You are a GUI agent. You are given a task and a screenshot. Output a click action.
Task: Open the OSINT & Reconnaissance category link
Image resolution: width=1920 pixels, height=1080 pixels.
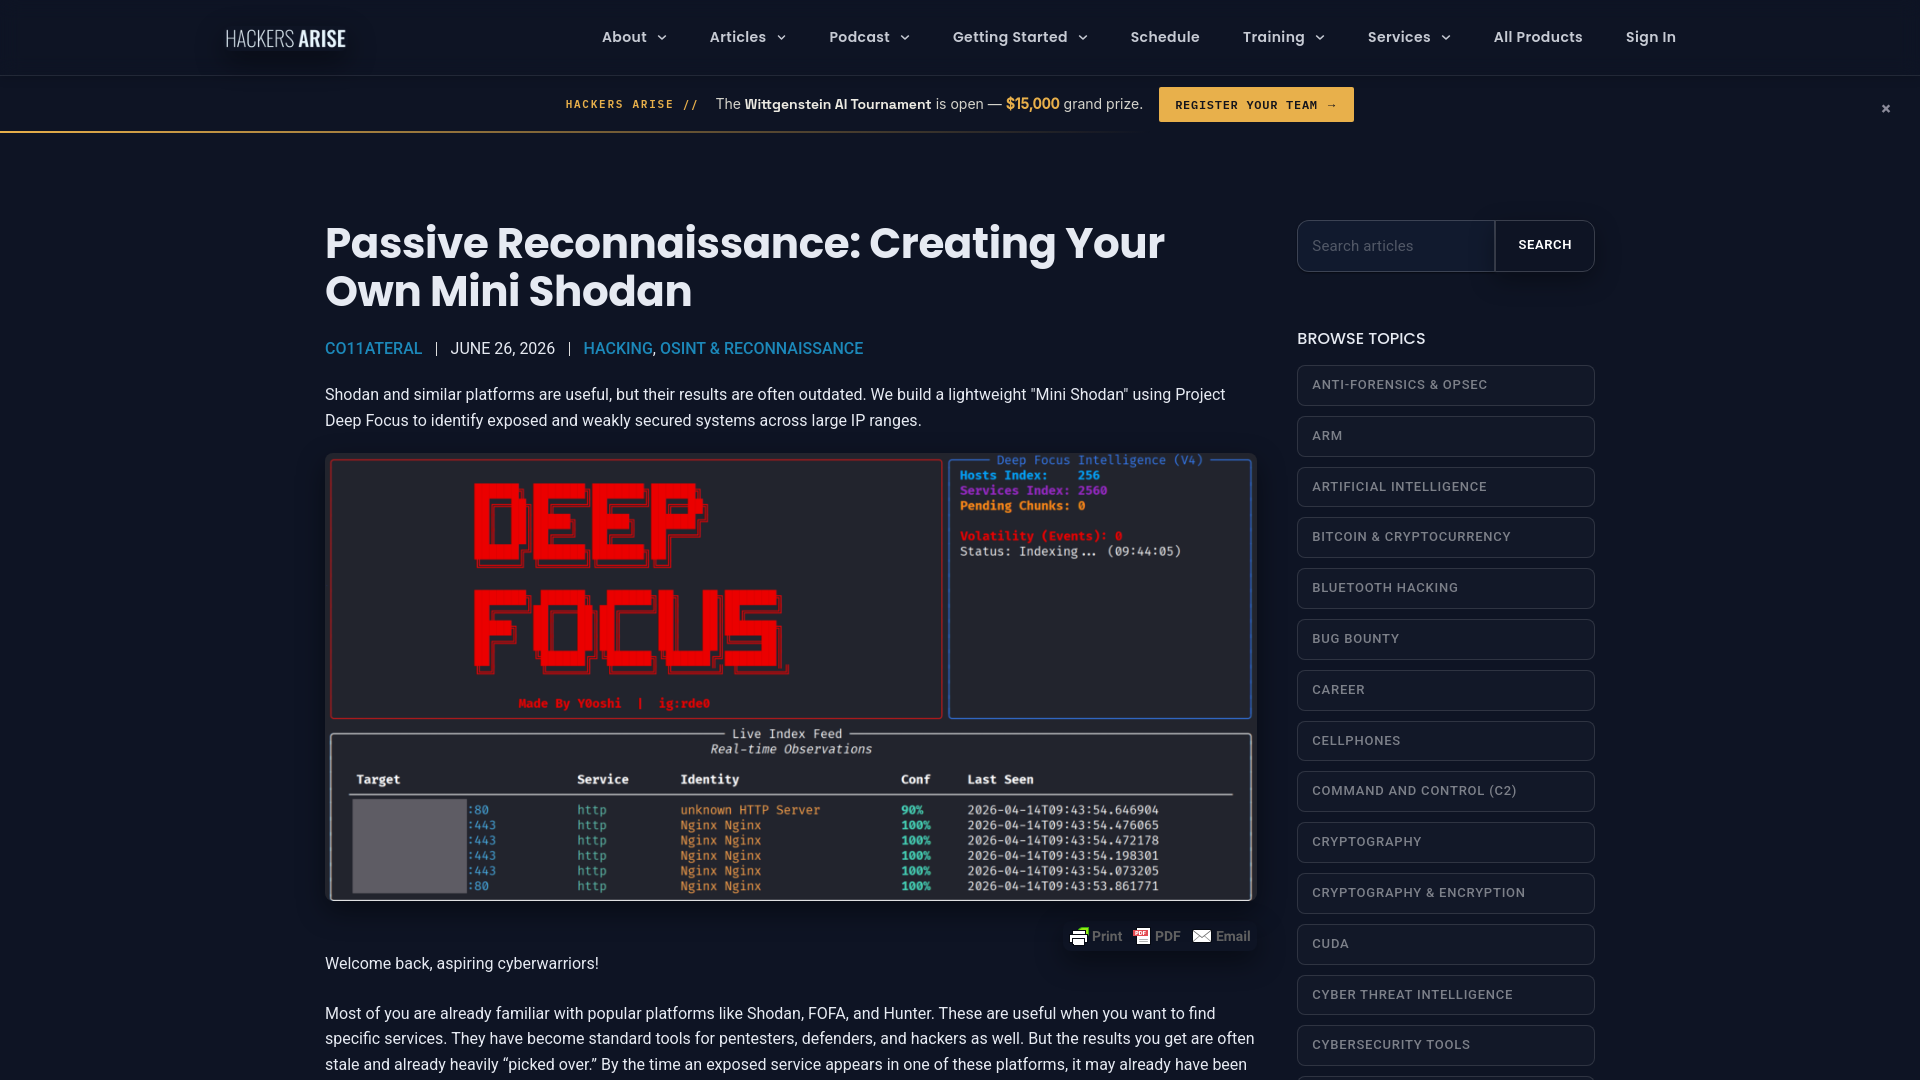(x=761, y=349)
